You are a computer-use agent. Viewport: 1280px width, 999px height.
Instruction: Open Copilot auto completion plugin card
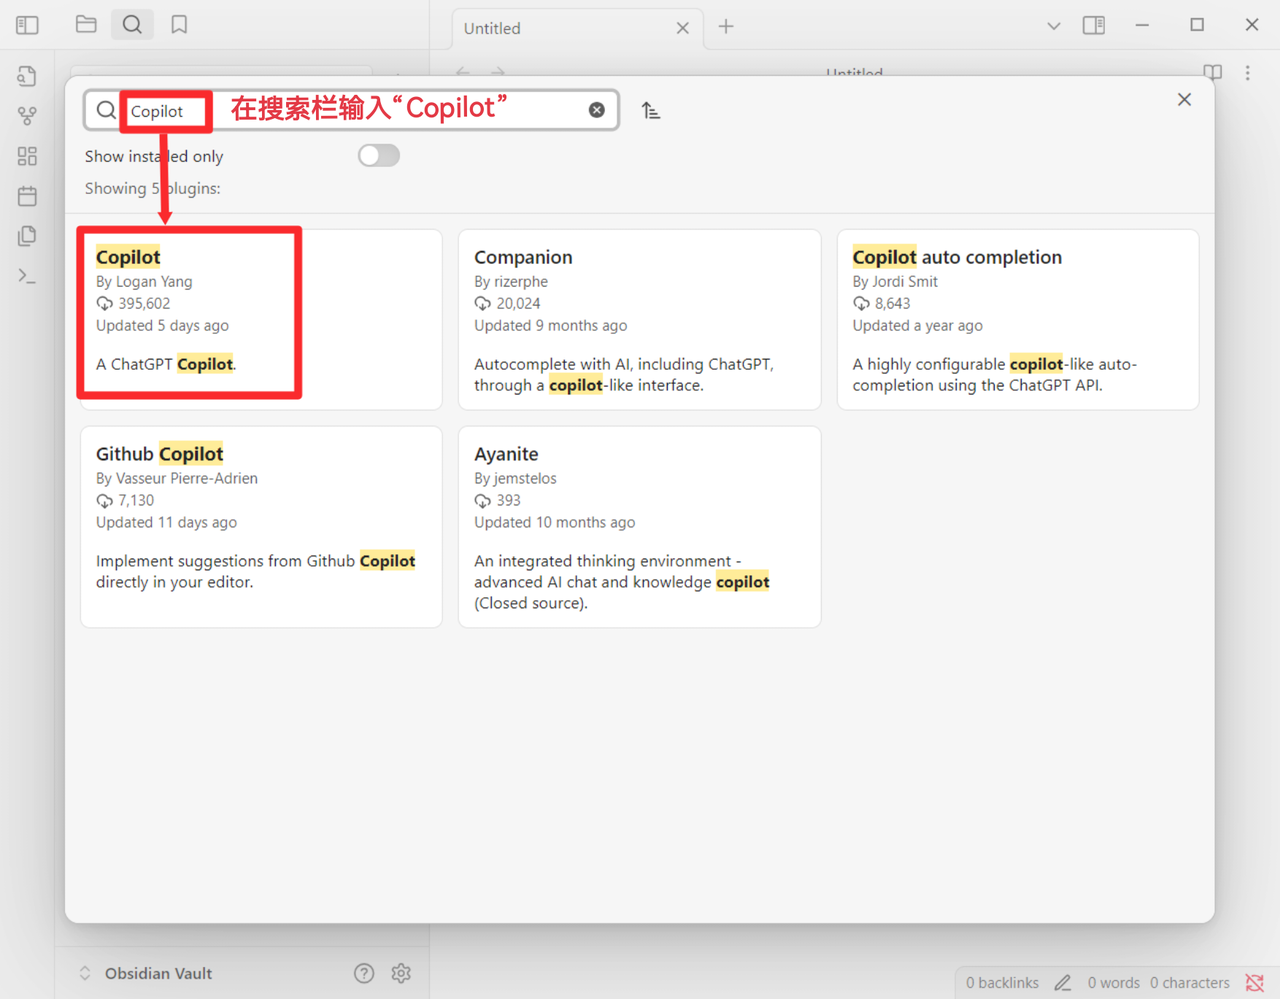[x=1018, y=319]
